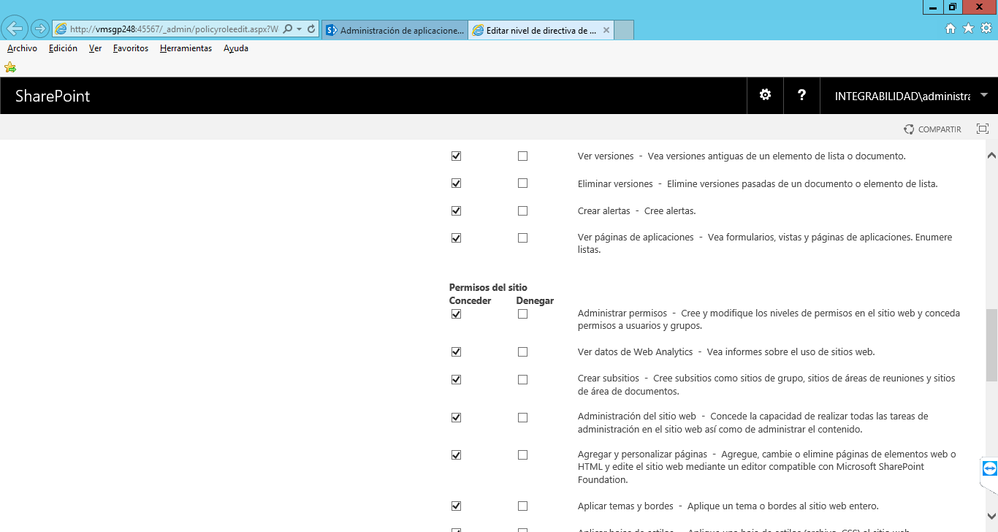
Task: Uncheck Conceder for Eliminar versiones
Action: coord(456,183)
